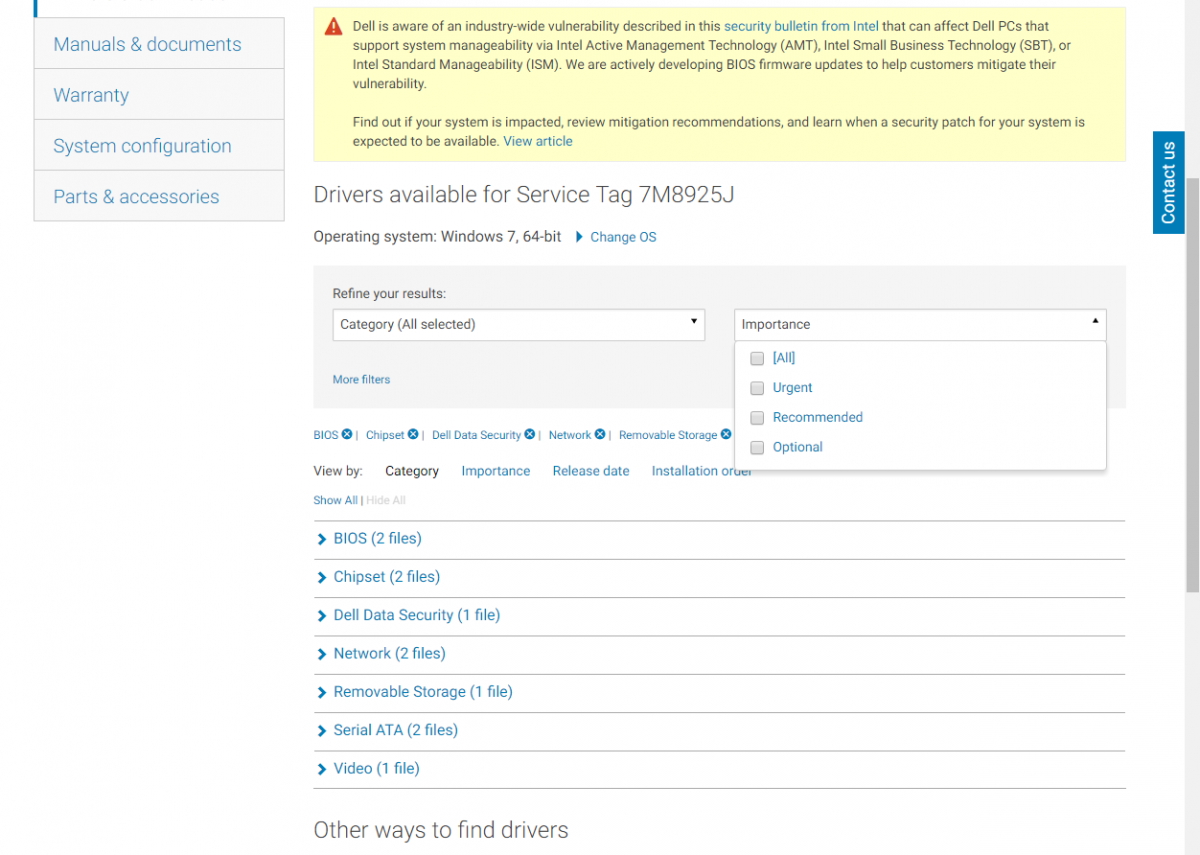Click the Dell Data Security tag text
The width and height of the screenshot is (1200, 855).
[477, 435]
